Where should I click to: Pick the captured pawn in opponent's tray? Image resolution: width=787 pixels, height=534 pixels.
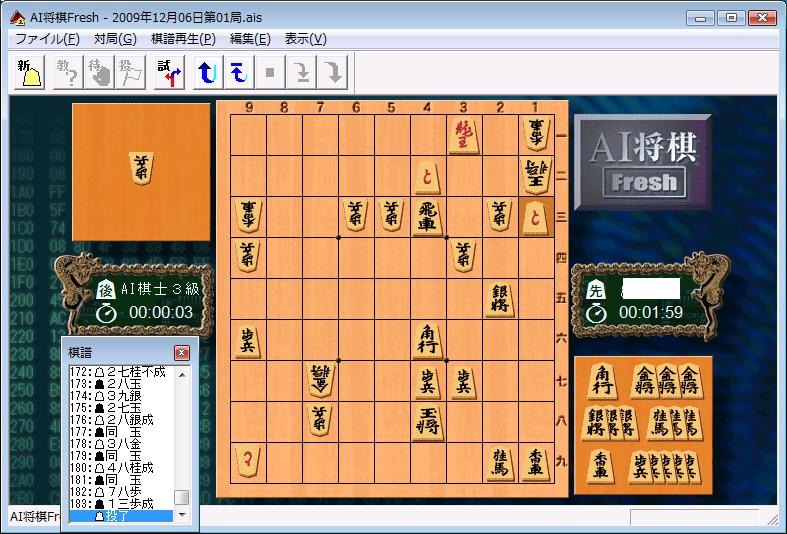142,168
